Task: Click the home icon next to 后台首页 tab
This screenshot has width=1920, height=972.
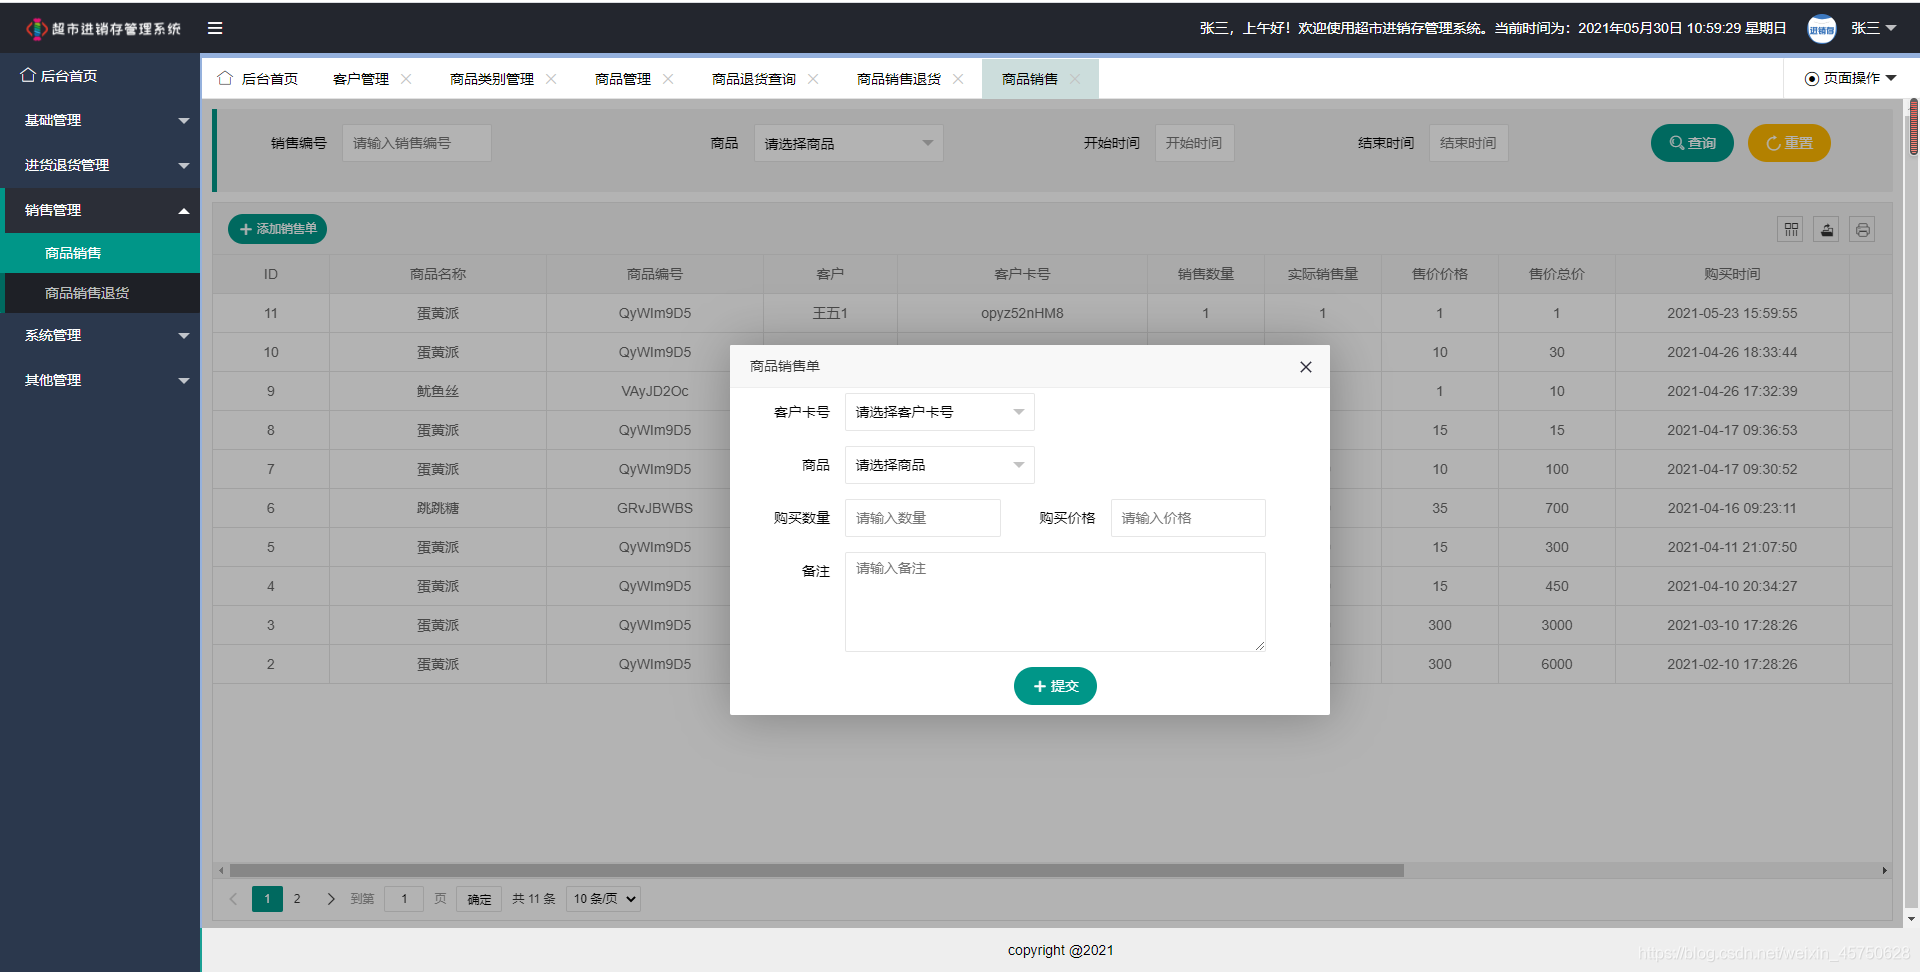Action: [225, 78]
